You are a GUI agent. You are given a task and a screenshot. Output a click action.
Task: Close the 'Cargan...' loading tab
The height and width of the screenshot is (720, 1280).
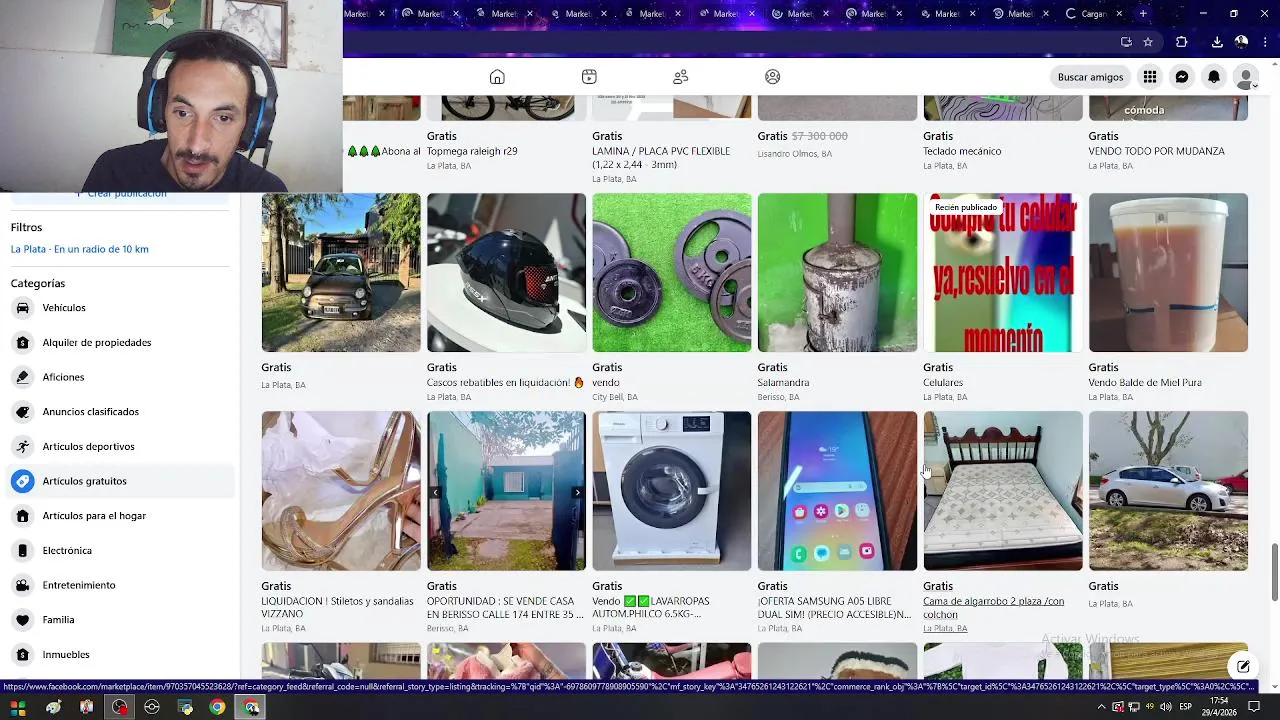click(1119, 14)
